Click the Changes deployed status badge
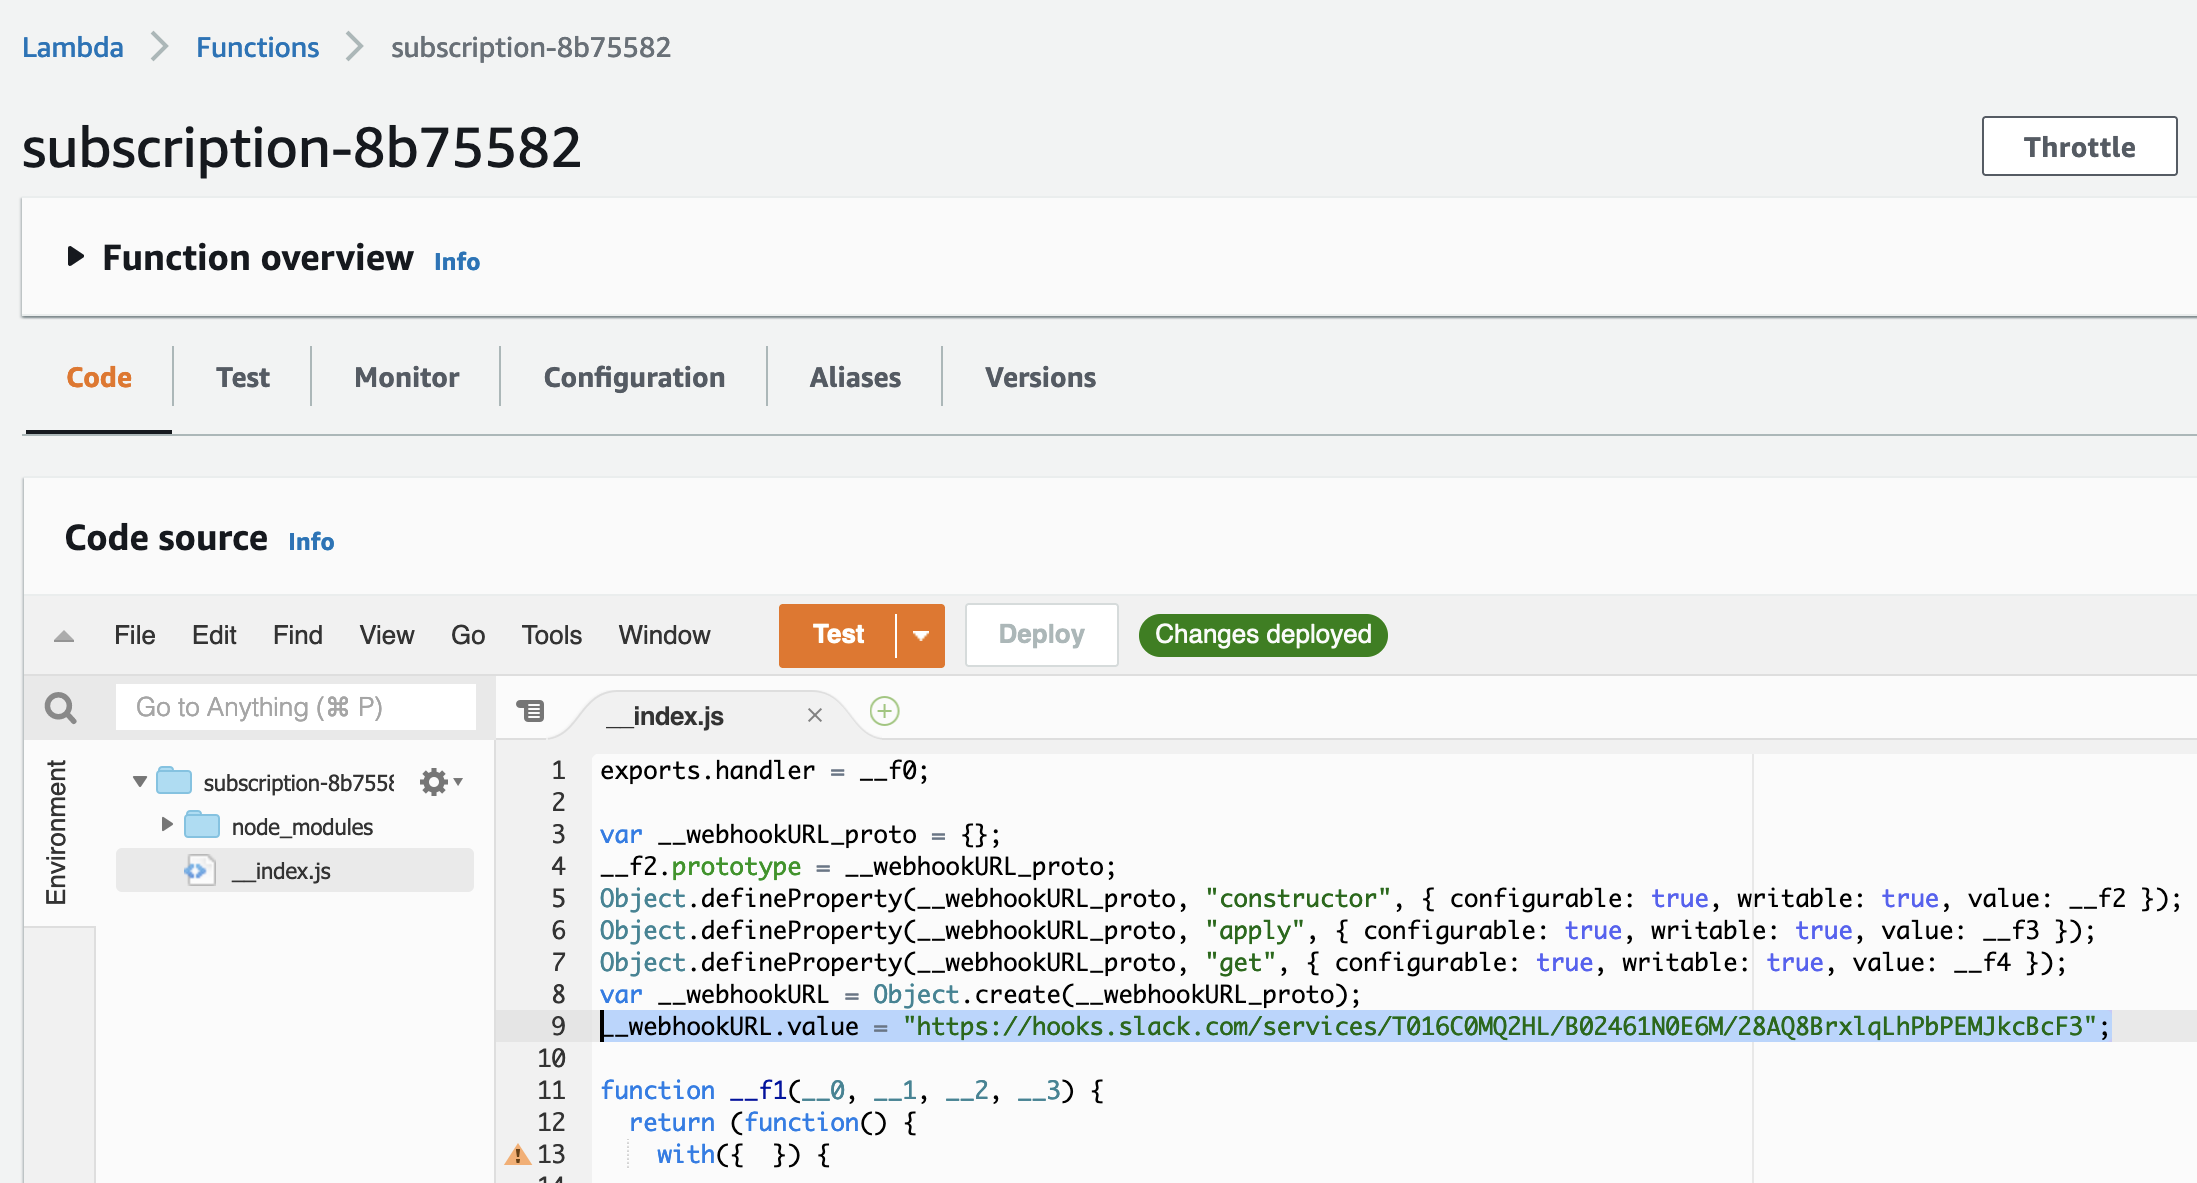Screen dimensions: 2197x1183 [x=1263, y=635]
